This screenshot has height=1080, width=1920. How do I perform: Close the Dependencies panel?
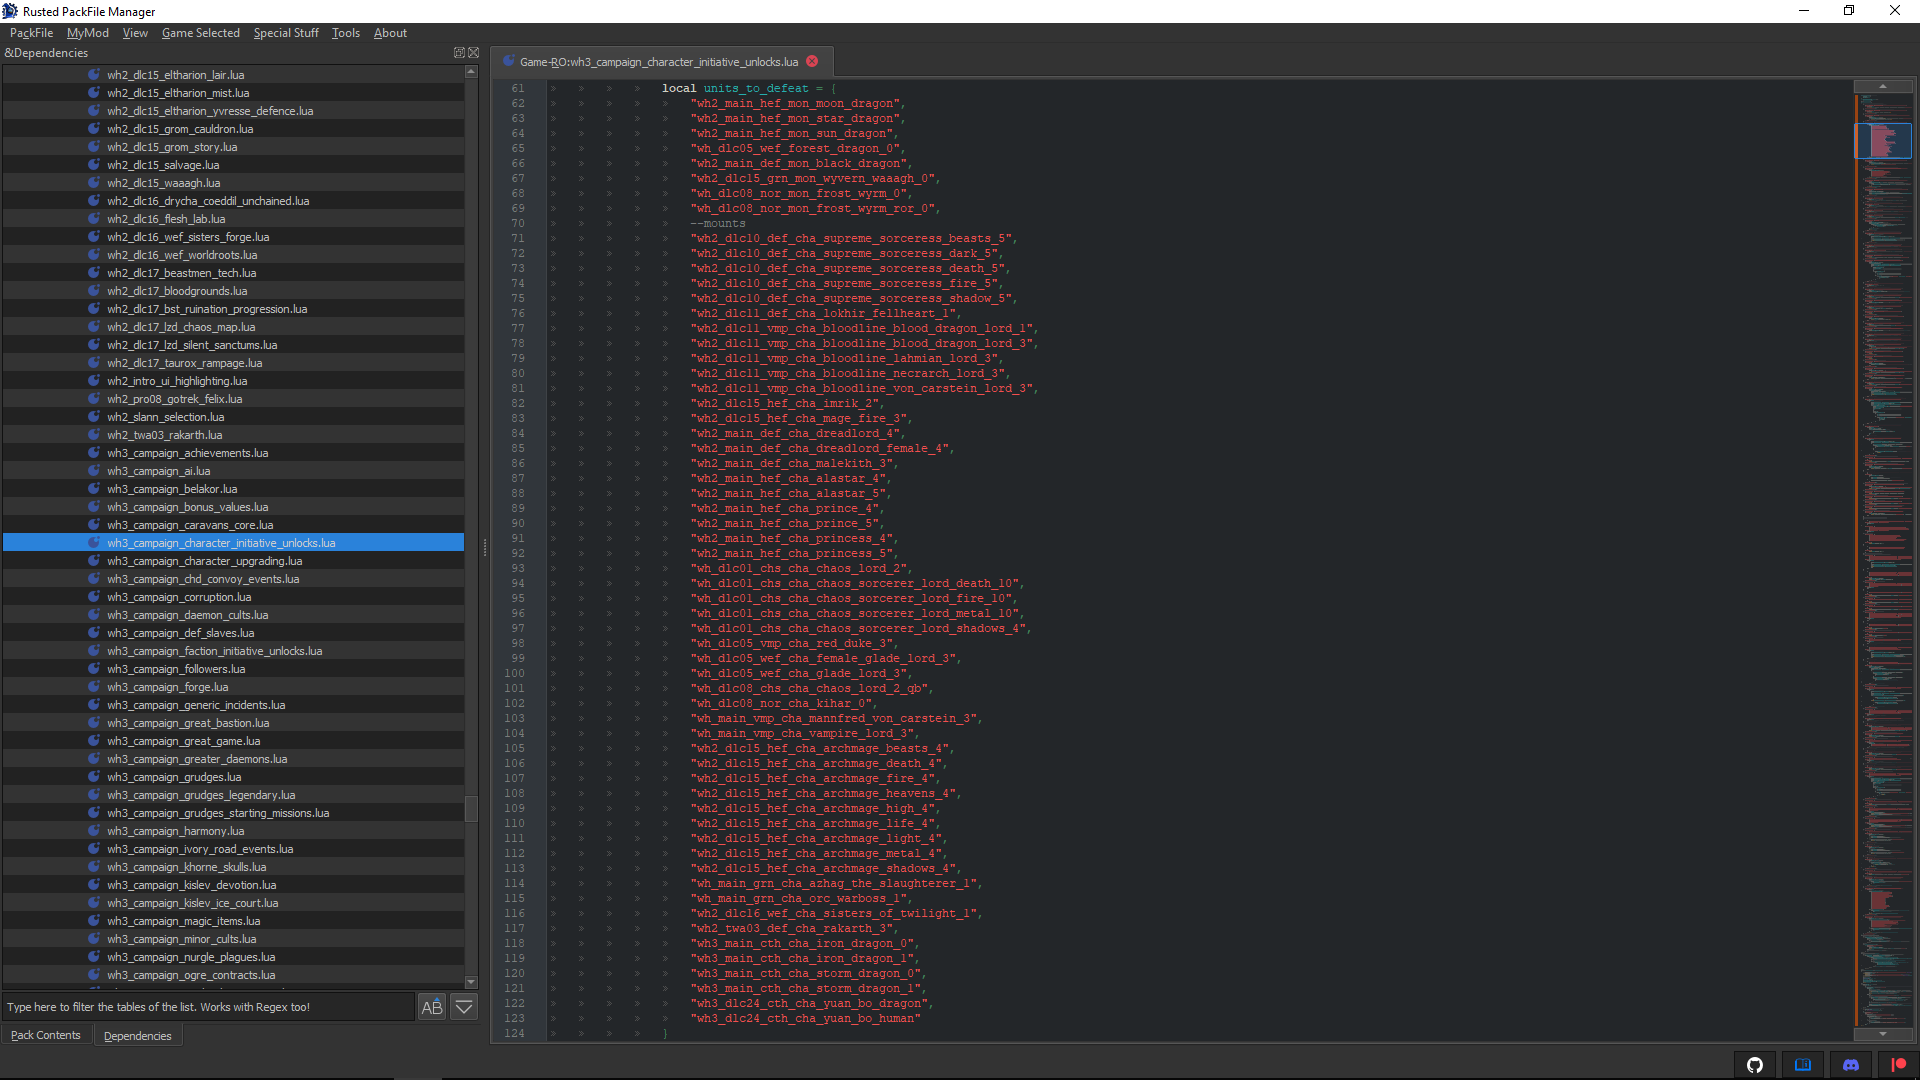(x=474, y=53)
